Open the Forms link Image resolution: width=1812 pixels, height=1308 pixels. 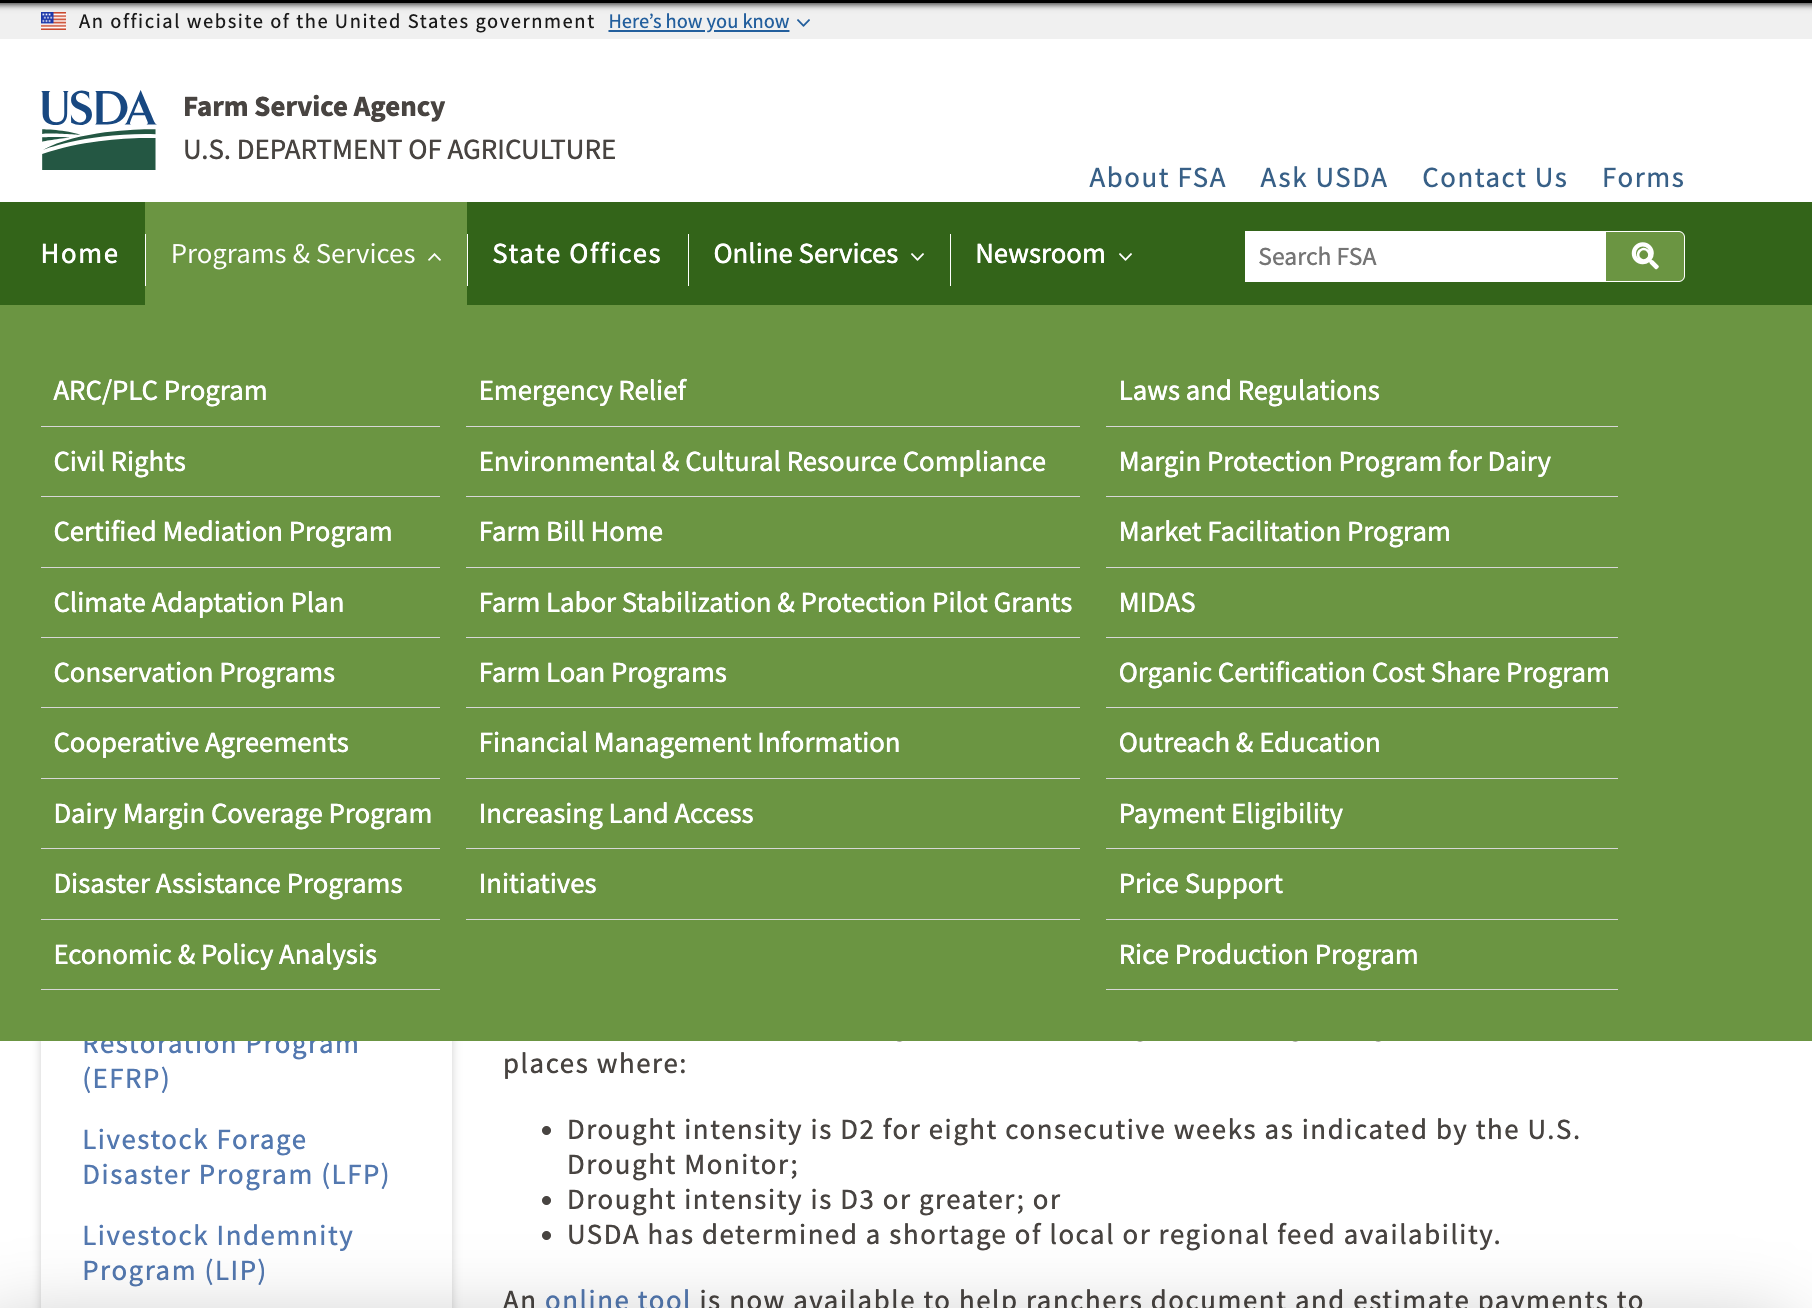pyautogui.click(x=1643, y=178)
